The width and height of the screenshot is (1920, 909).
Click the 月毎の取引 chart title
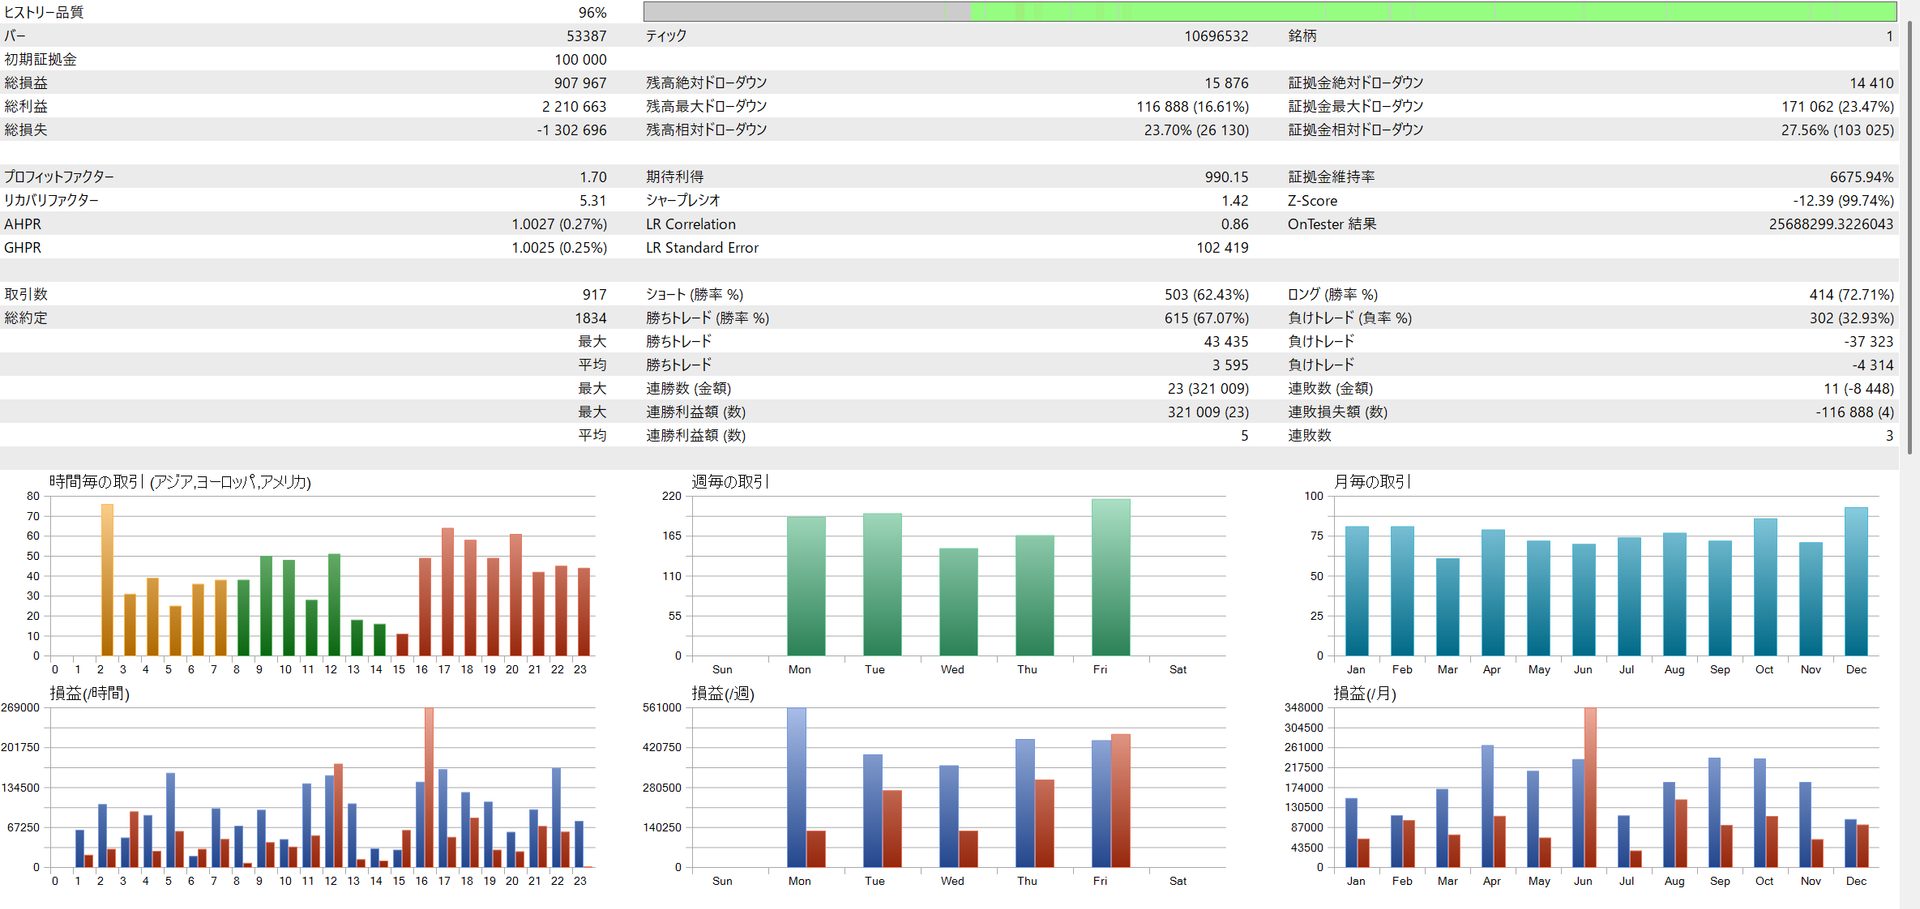pyautogui.click(x=1372, y=482)
